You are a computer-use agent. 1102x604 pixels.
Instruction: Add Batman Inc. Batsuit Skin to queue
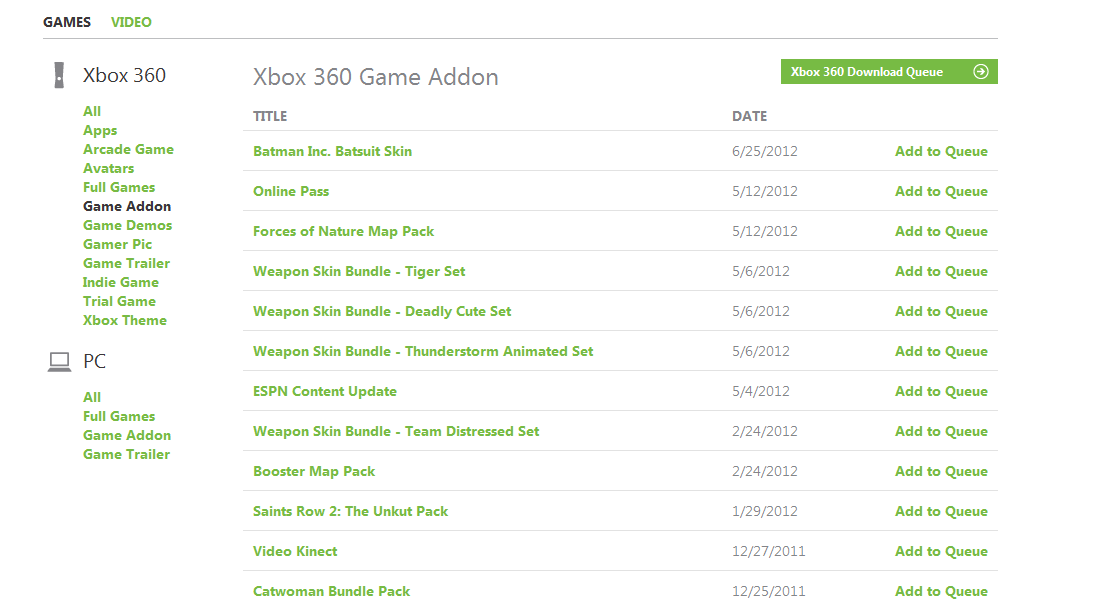pos(941,151)
